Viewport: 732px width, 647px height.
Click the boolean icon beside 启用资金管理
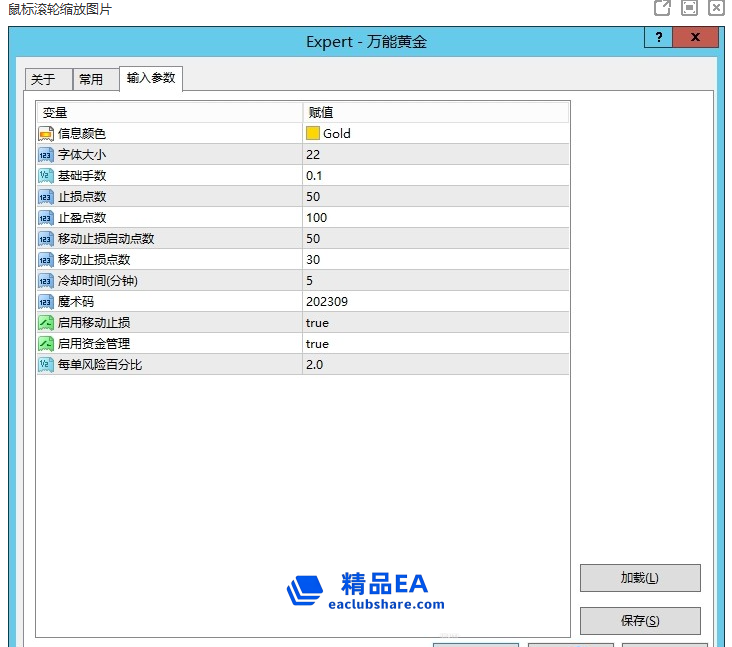[x=46, y=344]
